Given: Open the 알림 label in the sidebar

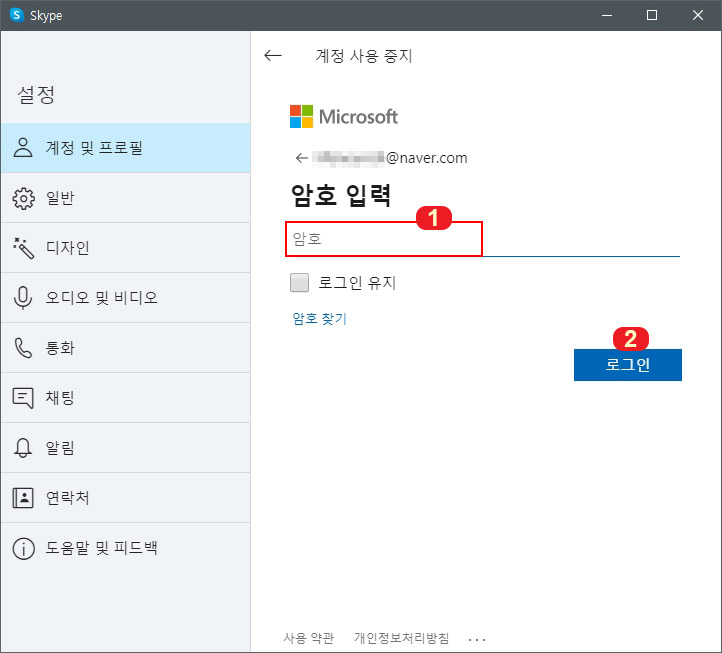Looking at the screenshot, I should (x=60, y=448).
